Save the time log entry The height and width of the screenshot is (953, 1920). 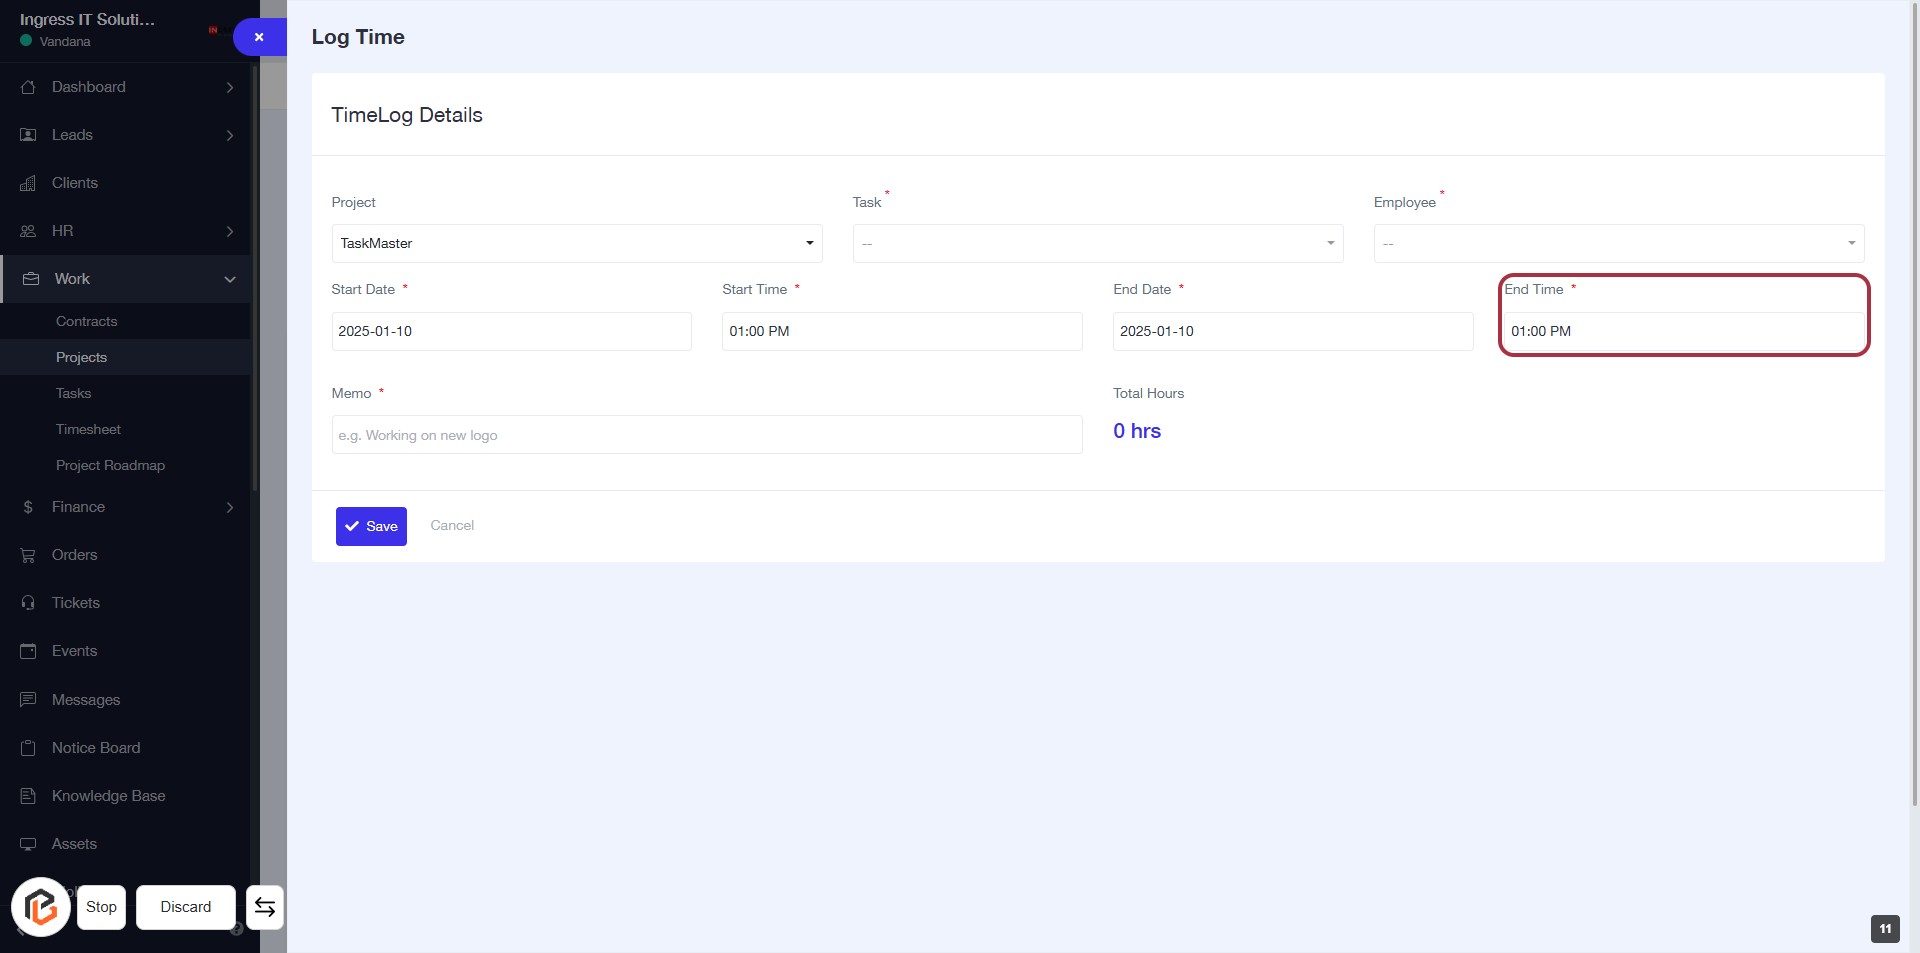[x=371, y=526]
